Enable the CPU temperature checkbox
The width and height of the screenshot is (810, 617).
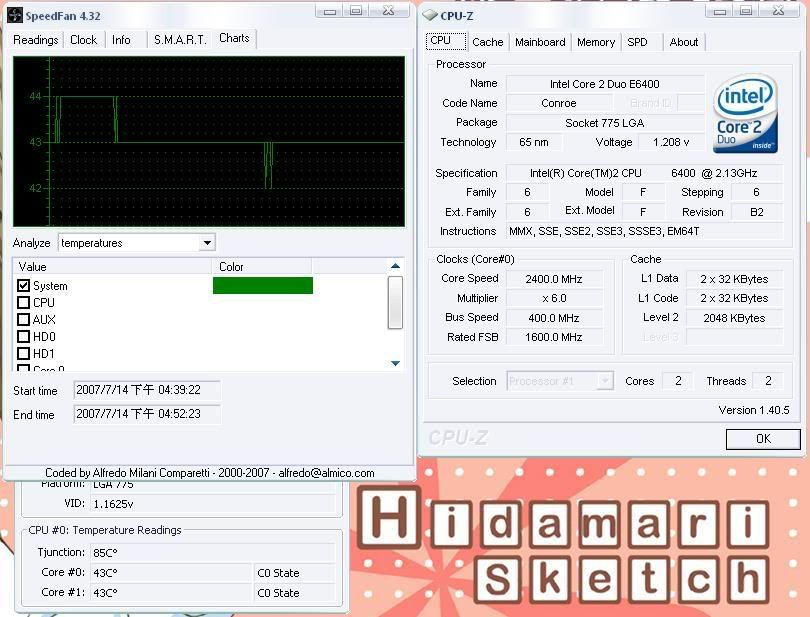[23, 302]
